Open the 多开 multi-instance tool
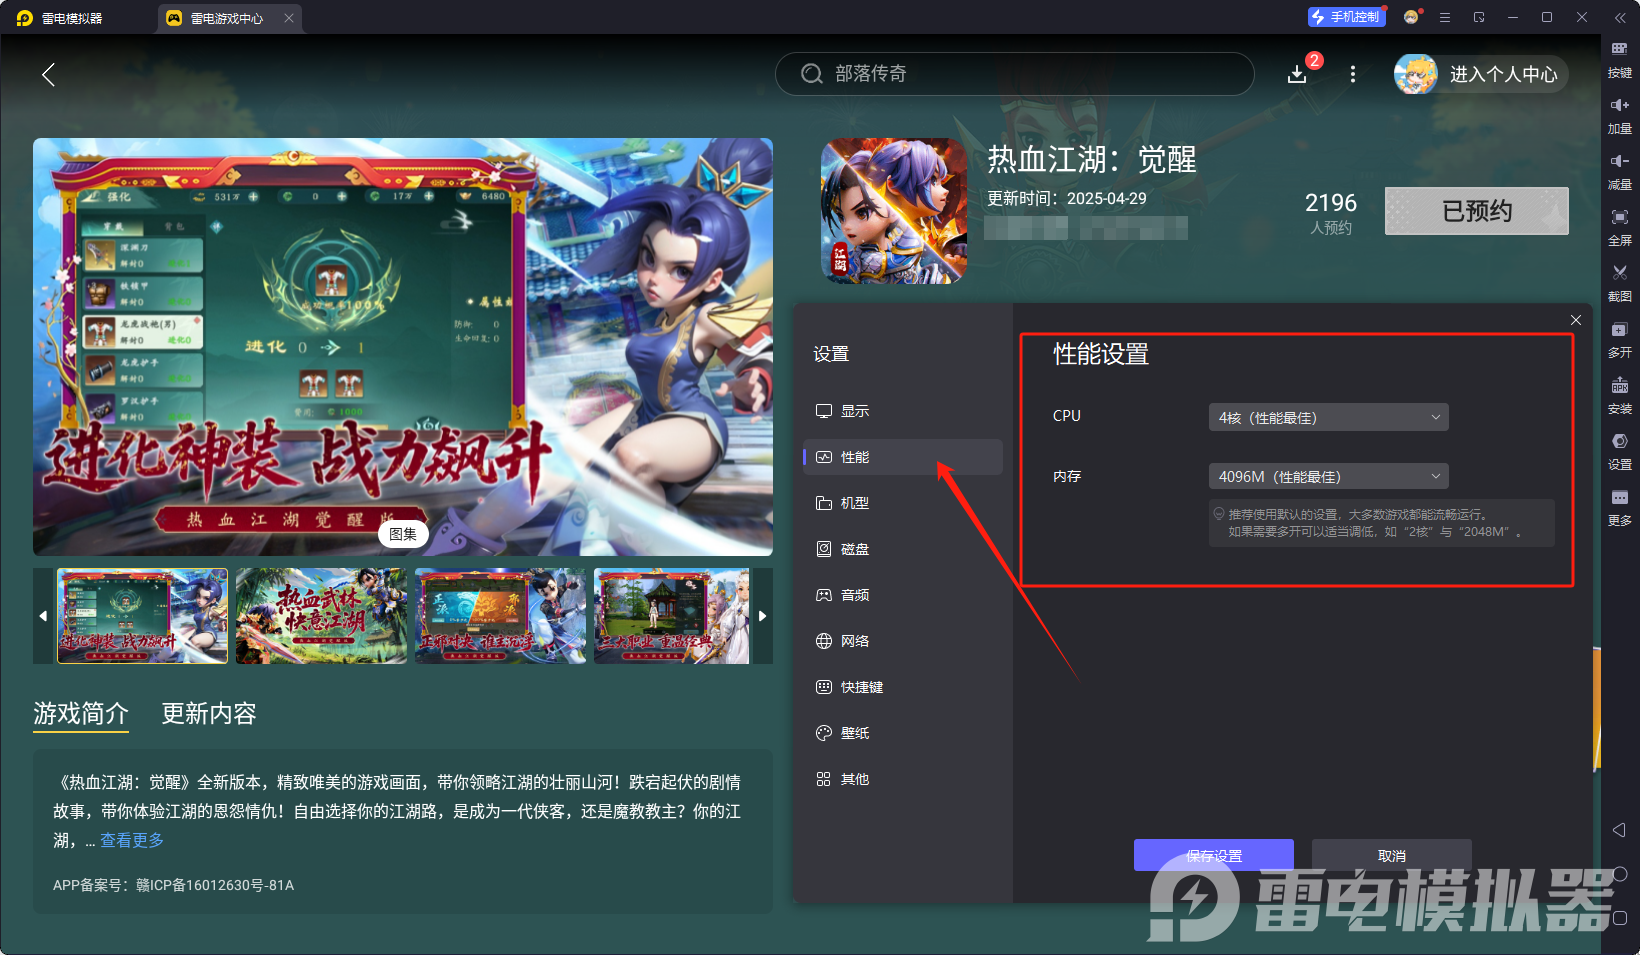This screenshot has height=955, width=1640. [x=1619, y=338]
